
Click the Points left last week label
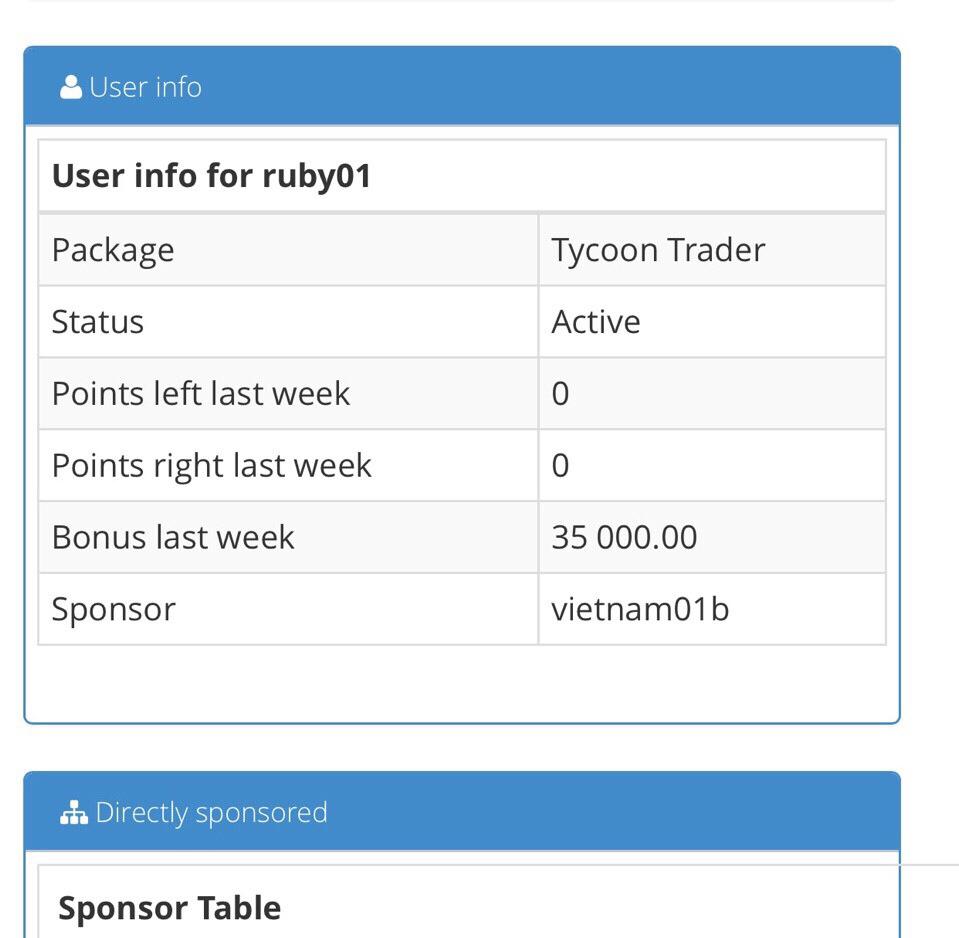coord(201,394)
